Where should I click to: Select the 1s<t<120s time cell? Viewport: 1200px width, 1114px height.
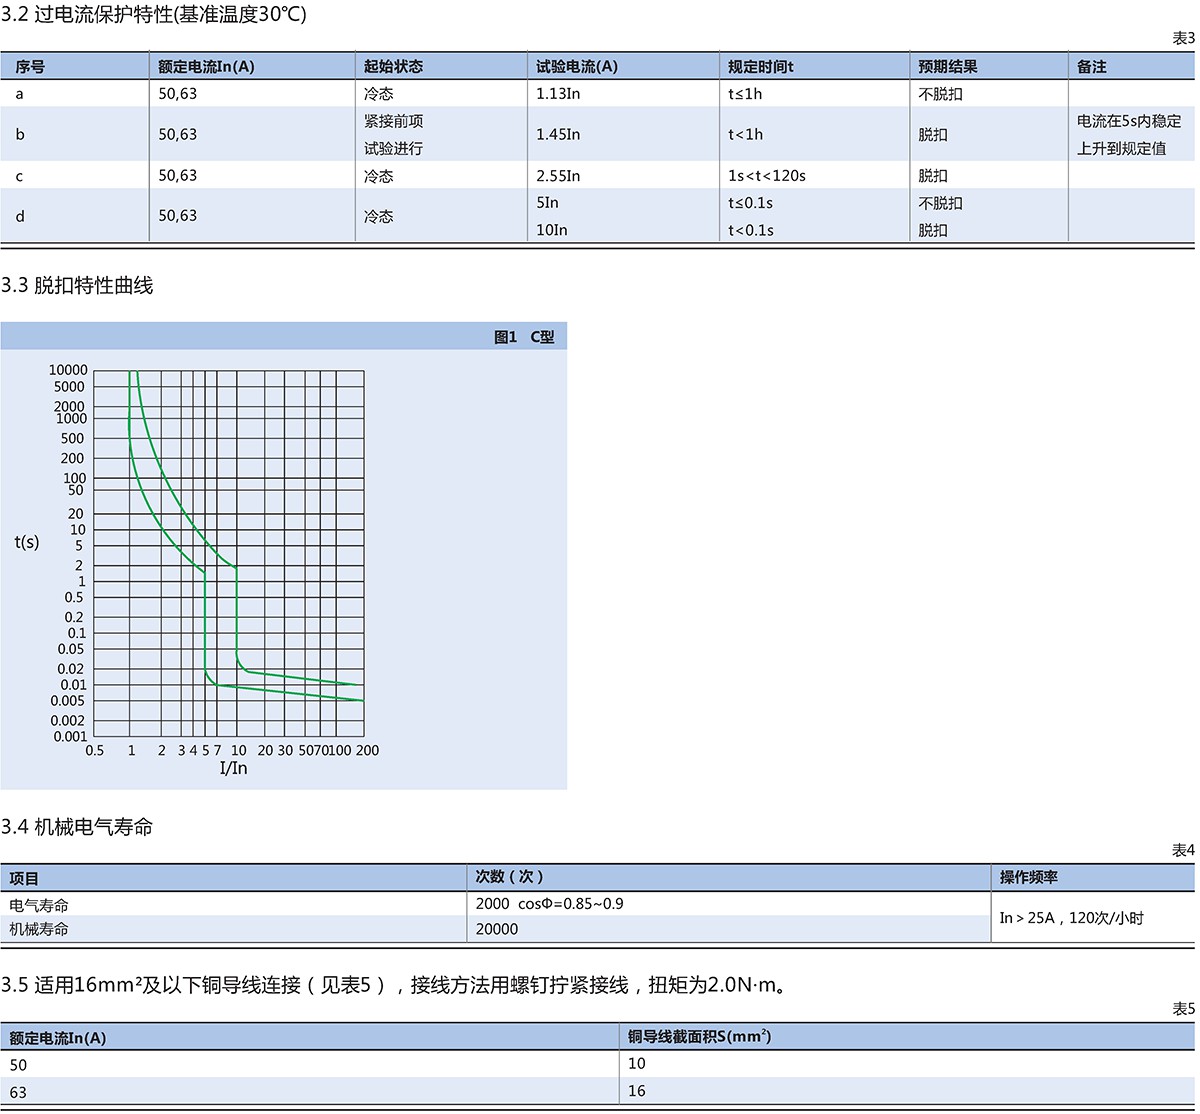pos(767,176)
